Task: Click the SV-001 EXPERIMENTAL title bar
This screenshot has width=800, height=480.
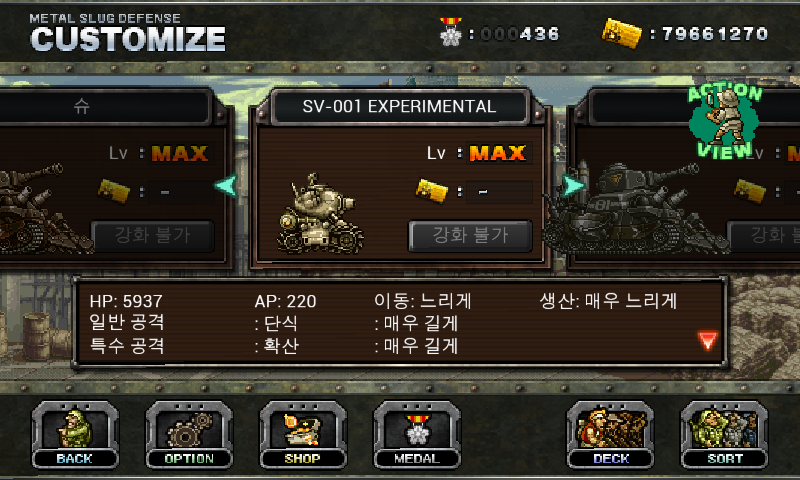Action: (x=399, y=106)
